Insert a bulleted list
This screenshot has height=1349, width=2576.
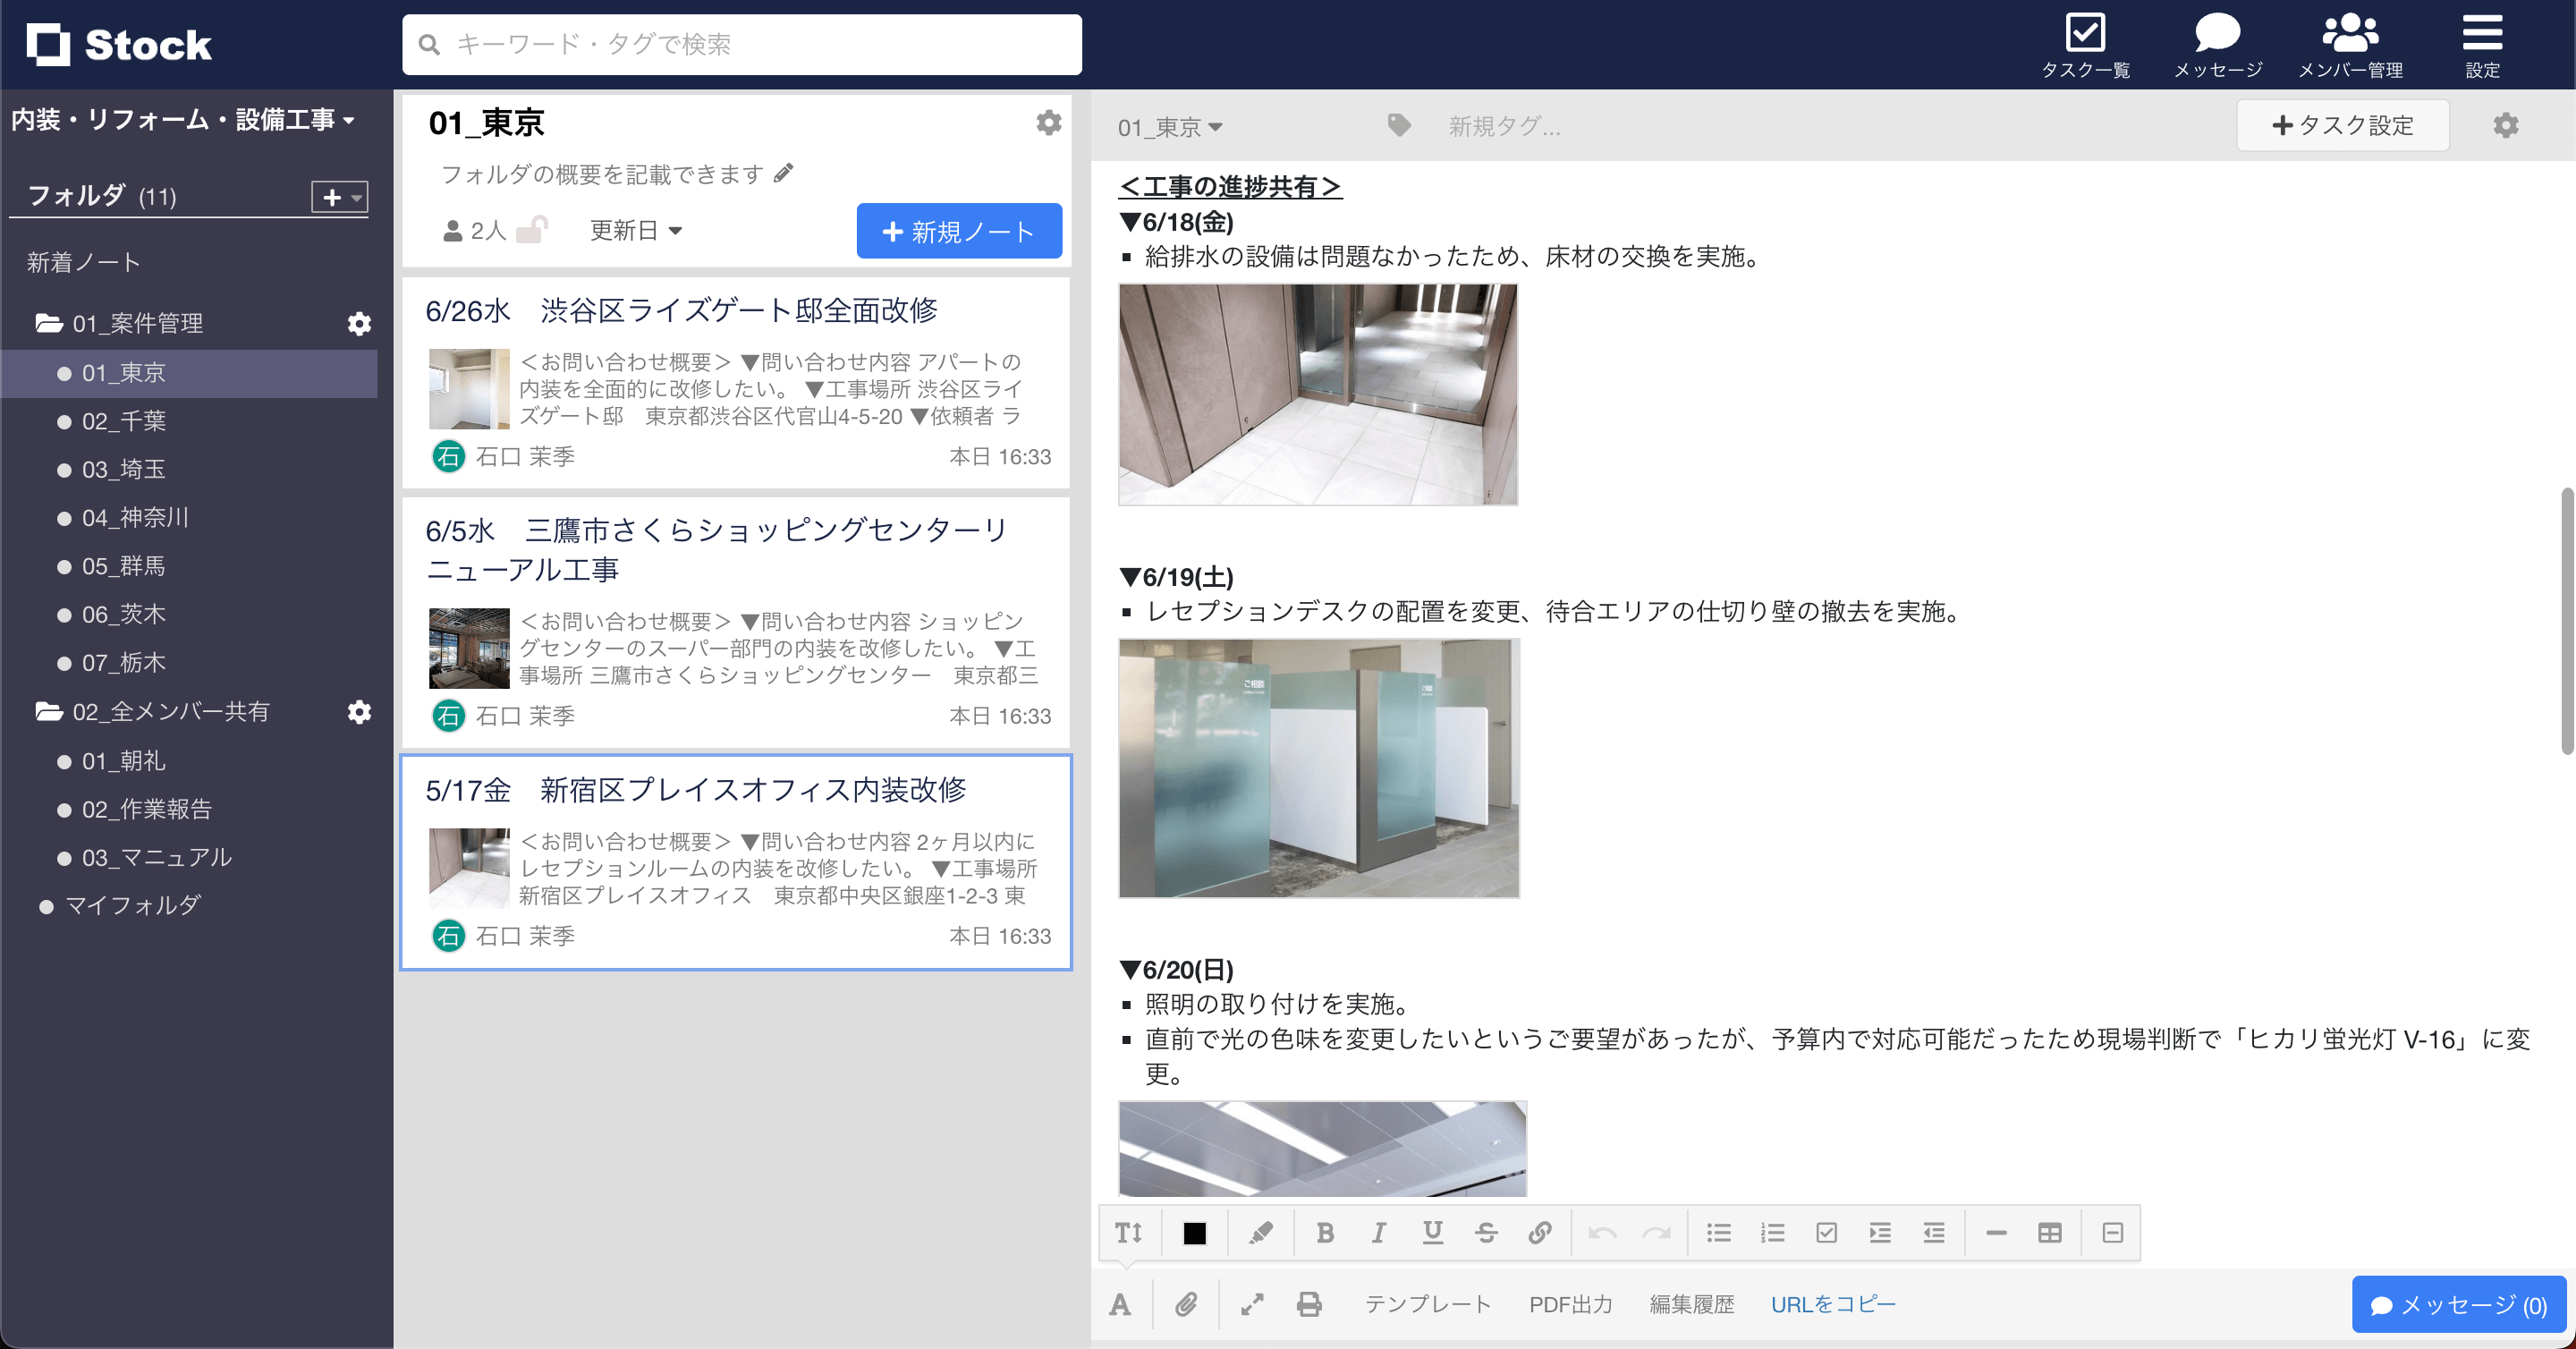[x=1719, y=1232]
